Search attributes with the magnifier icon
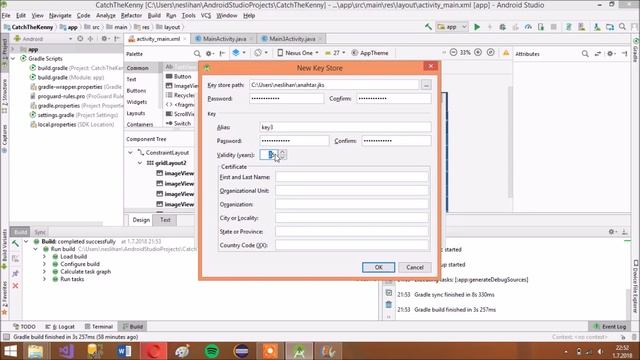Image resolution: width=640 pixels, height=360 pixels. click(x=585, y=53)
